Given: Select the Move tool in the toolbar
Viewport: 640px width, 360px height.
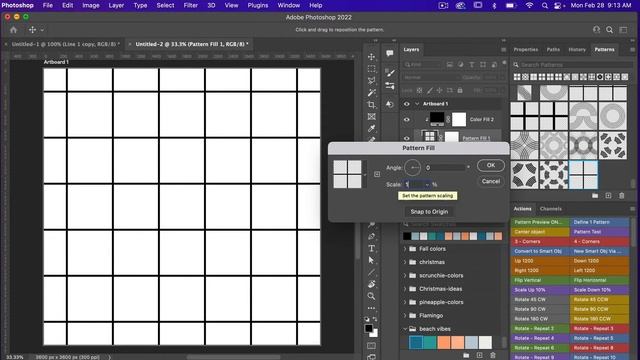Looking at the screenshot, I should 371,57.
